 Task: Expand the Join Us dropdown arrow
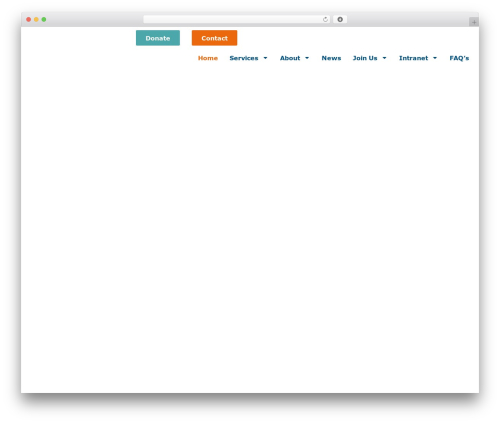384,58
